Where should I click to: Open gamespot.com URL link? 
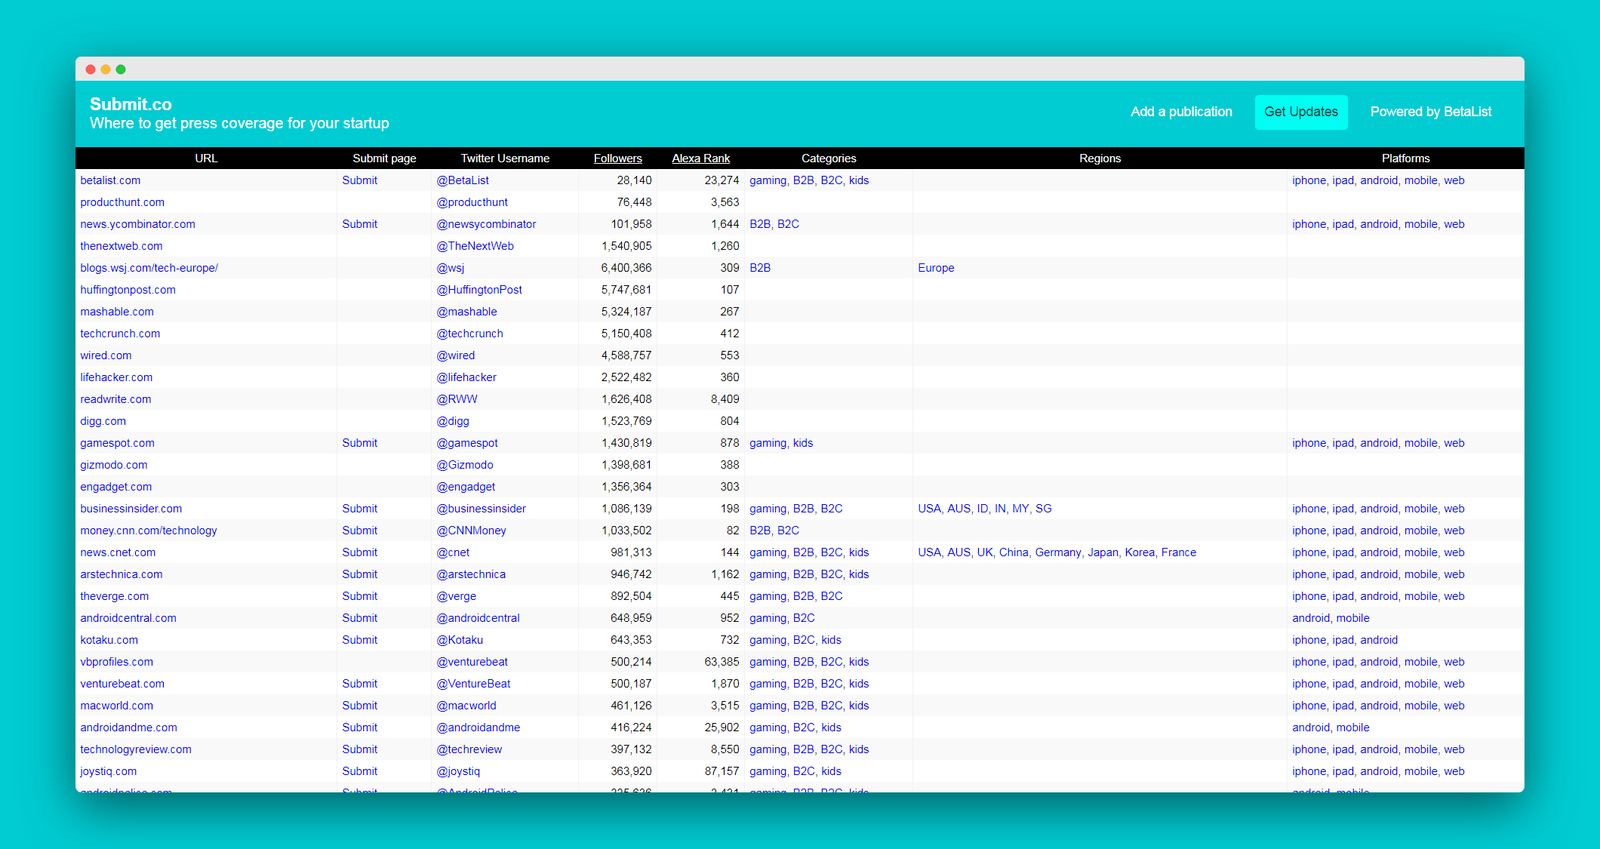click(117, 444)
